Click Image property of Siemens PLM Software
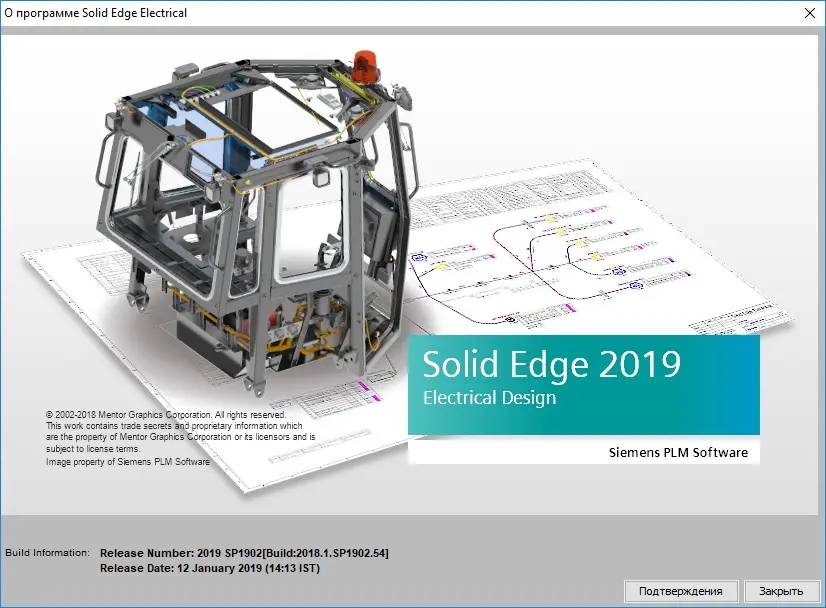Screen dimensions: 826x608 [127, 462]
